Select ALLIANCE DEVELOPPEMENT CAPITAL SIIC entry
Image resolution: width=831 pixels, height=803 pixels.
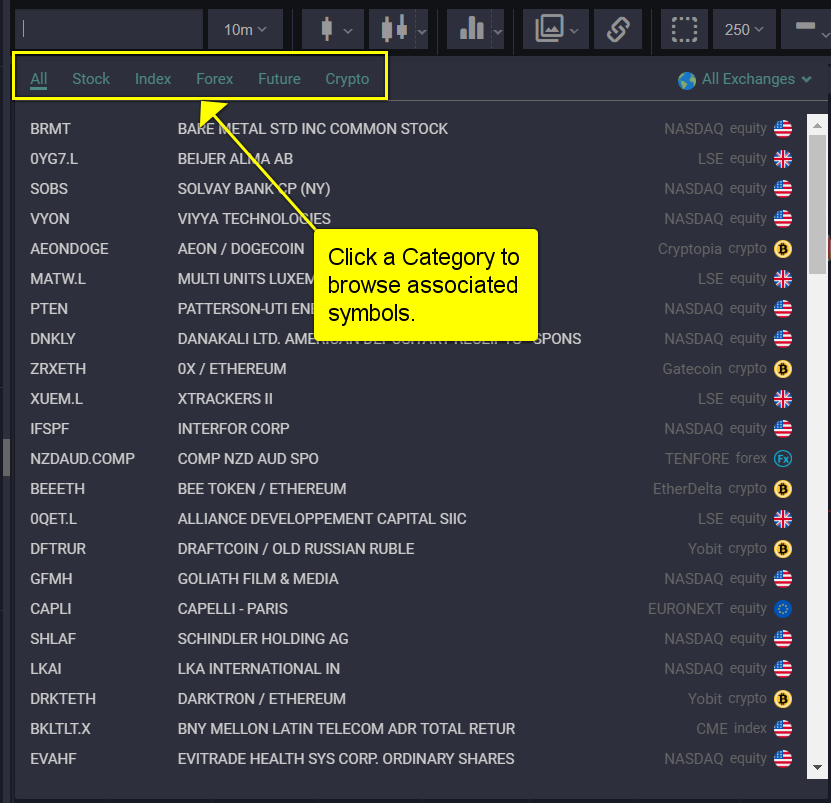pyautogui.click(x=322, y=519)
